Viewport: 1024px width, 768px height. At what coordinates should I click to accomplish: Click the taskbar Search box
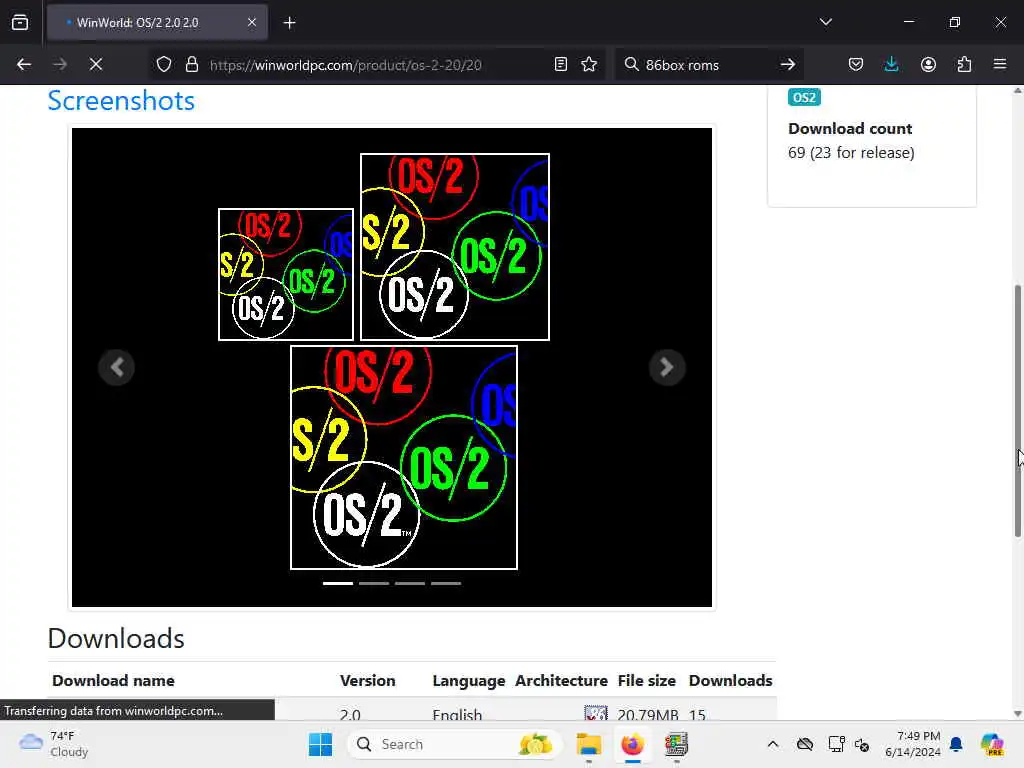tap(453, 744)
